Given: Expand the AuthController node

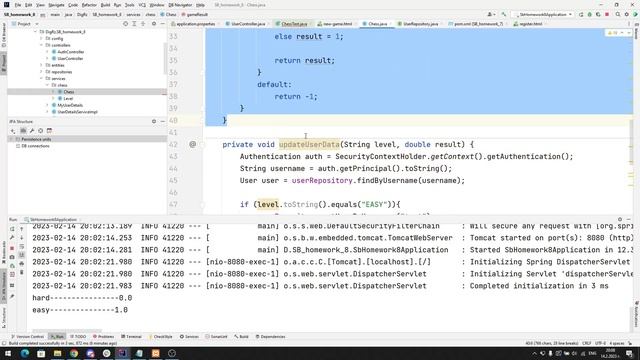Looking at the screenshot, I should (47, 52).
